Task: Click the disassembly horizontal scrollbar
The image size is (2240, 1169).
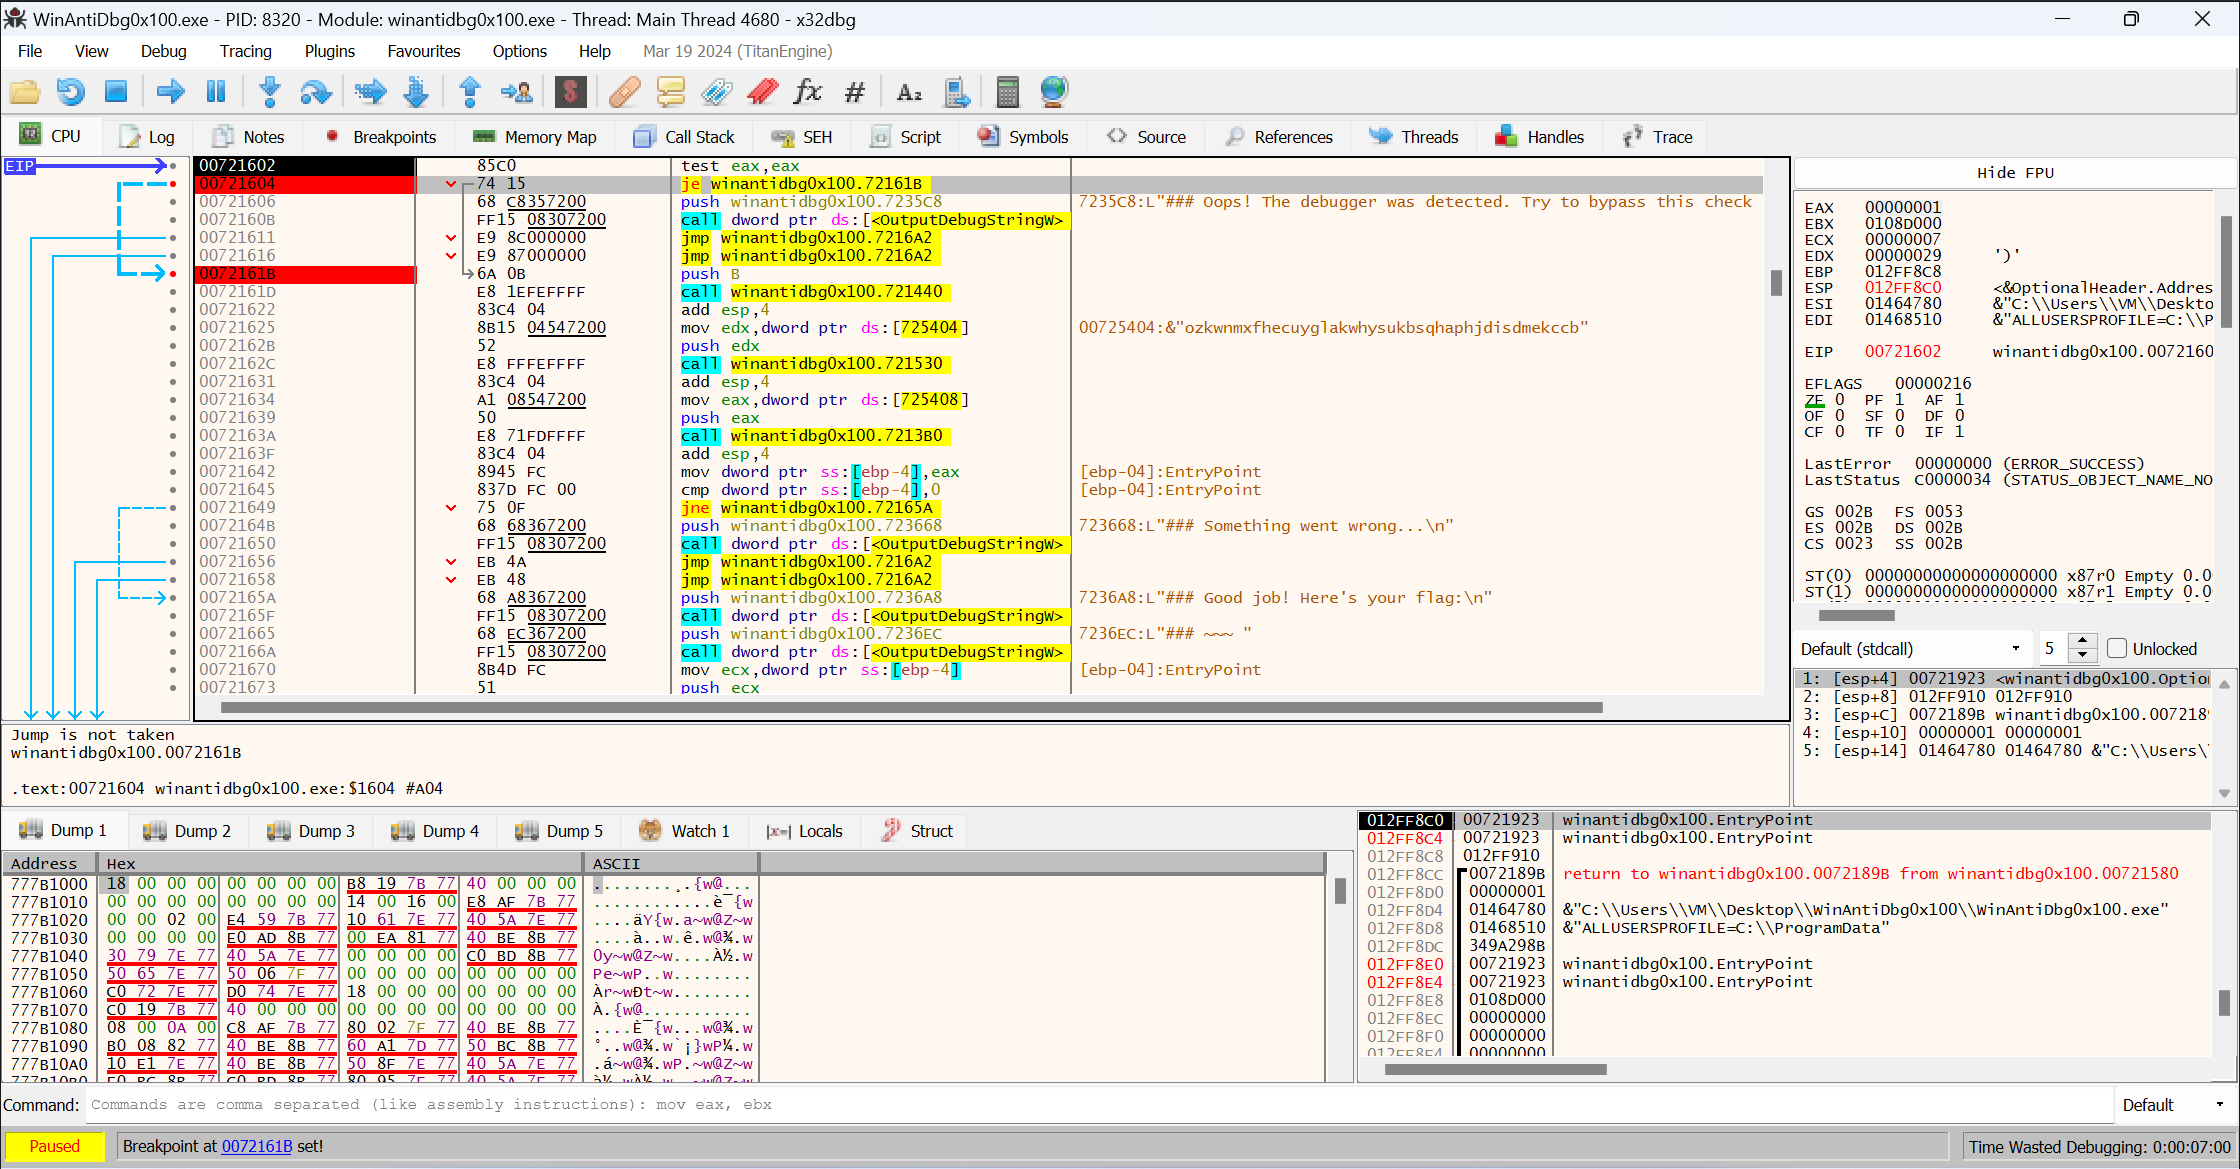Action: pyautogui.click(x=910, y=707)
